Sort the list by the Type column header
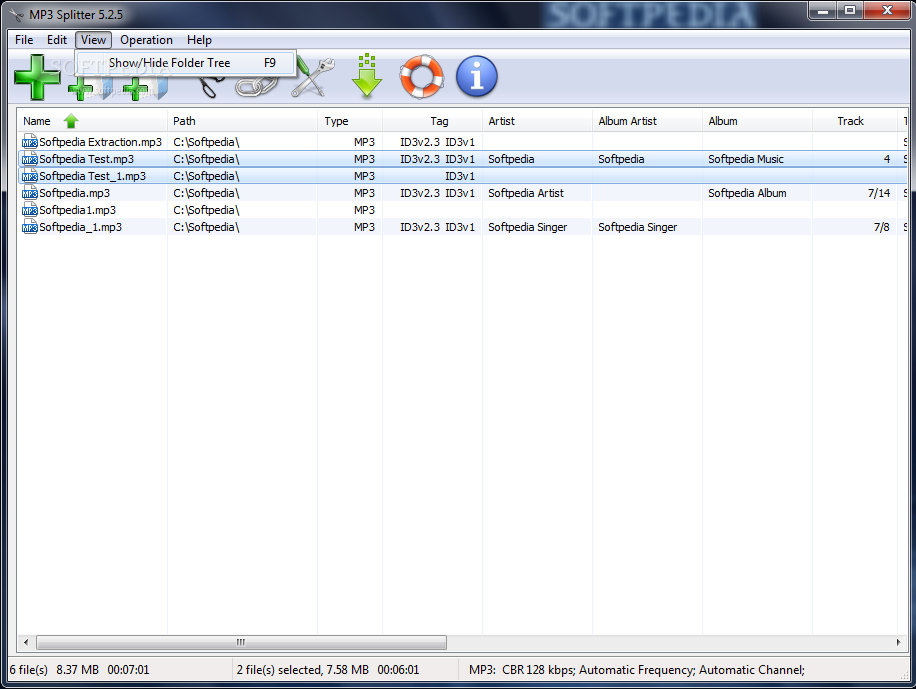Image resolution: width=916 pixels, height=689 pixels. coord(350,121)
